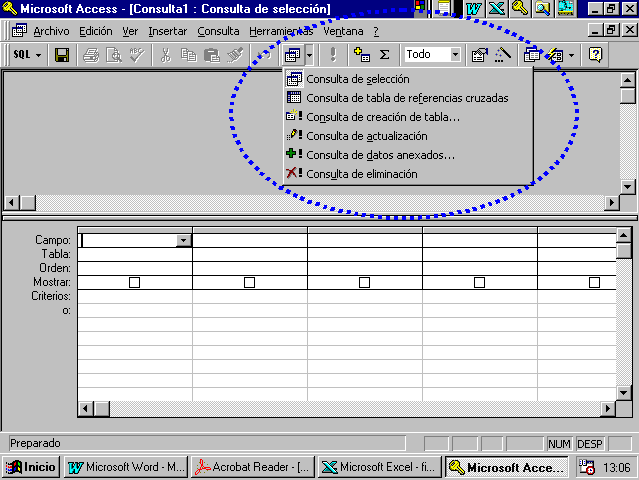This screenshot has width=639, height=480.
Task: Tick the Mostrar checkbox in third column
Action: (x=364, y=282)
